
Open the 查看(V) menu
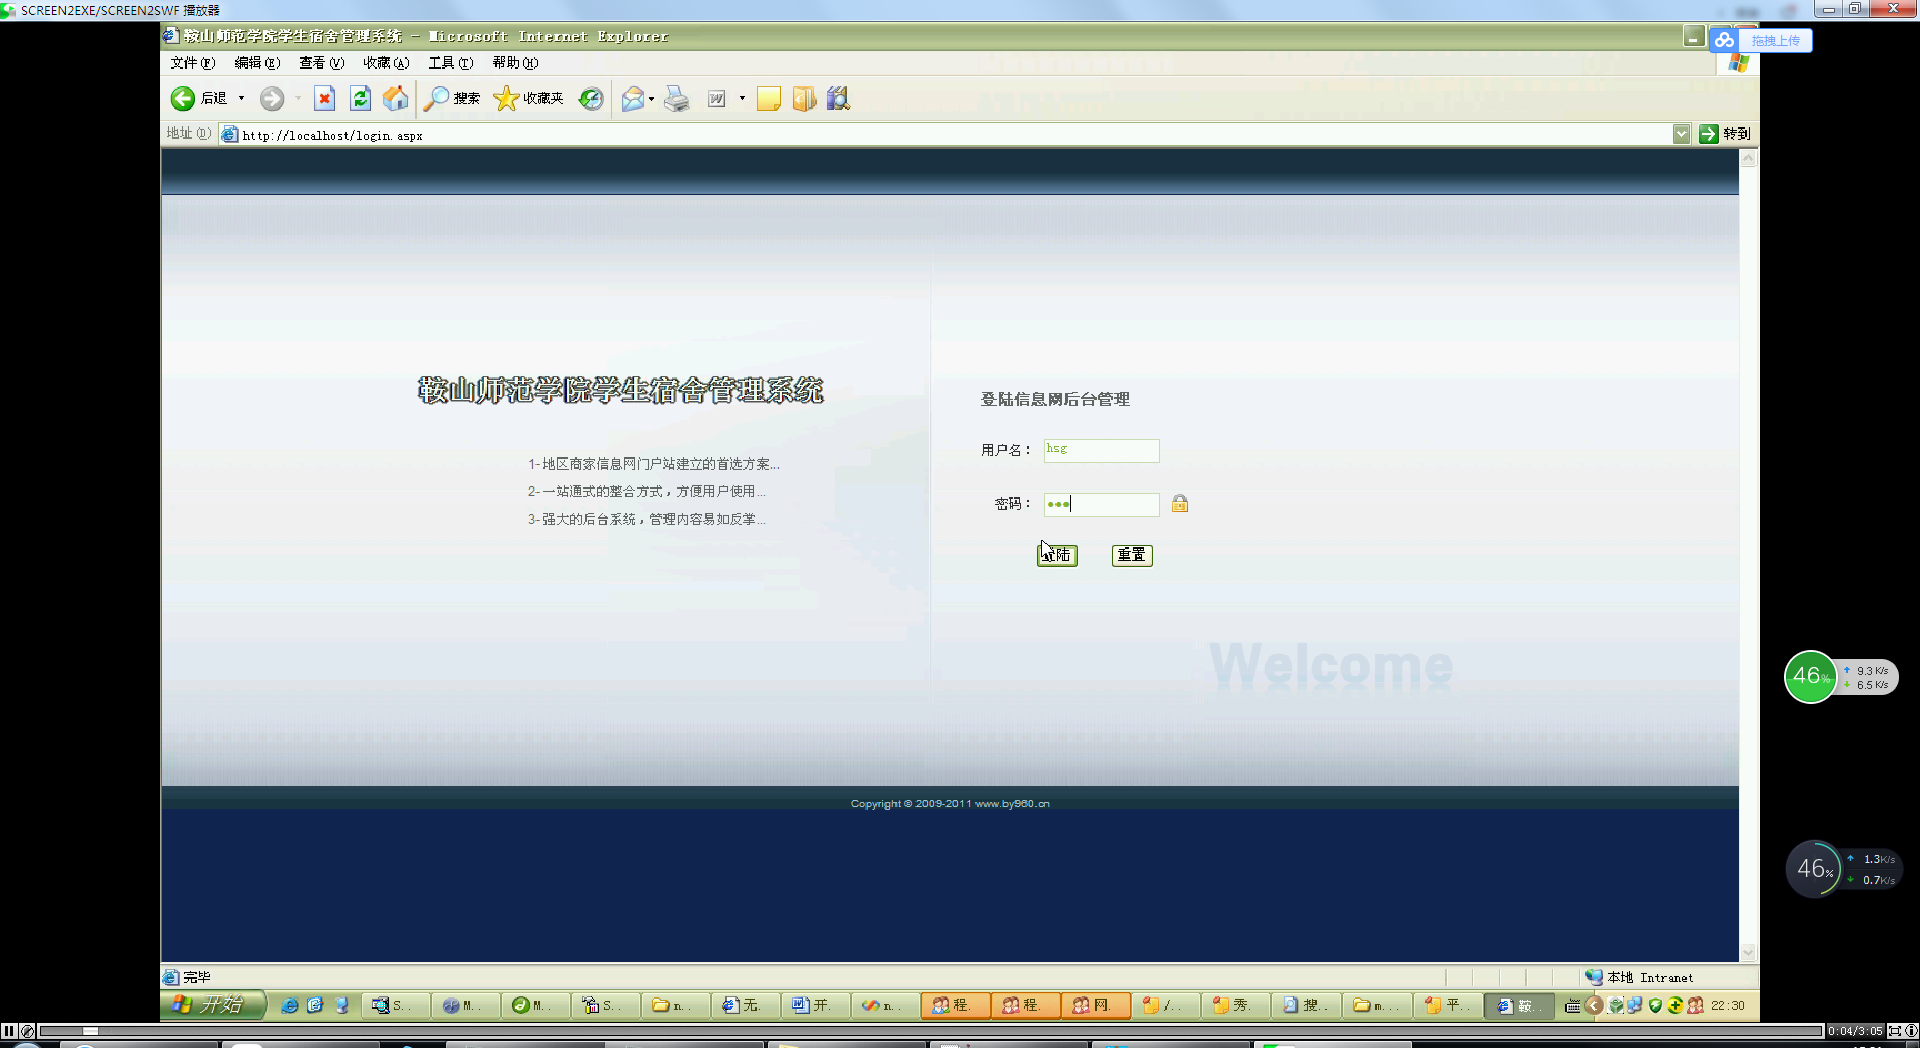321,63
